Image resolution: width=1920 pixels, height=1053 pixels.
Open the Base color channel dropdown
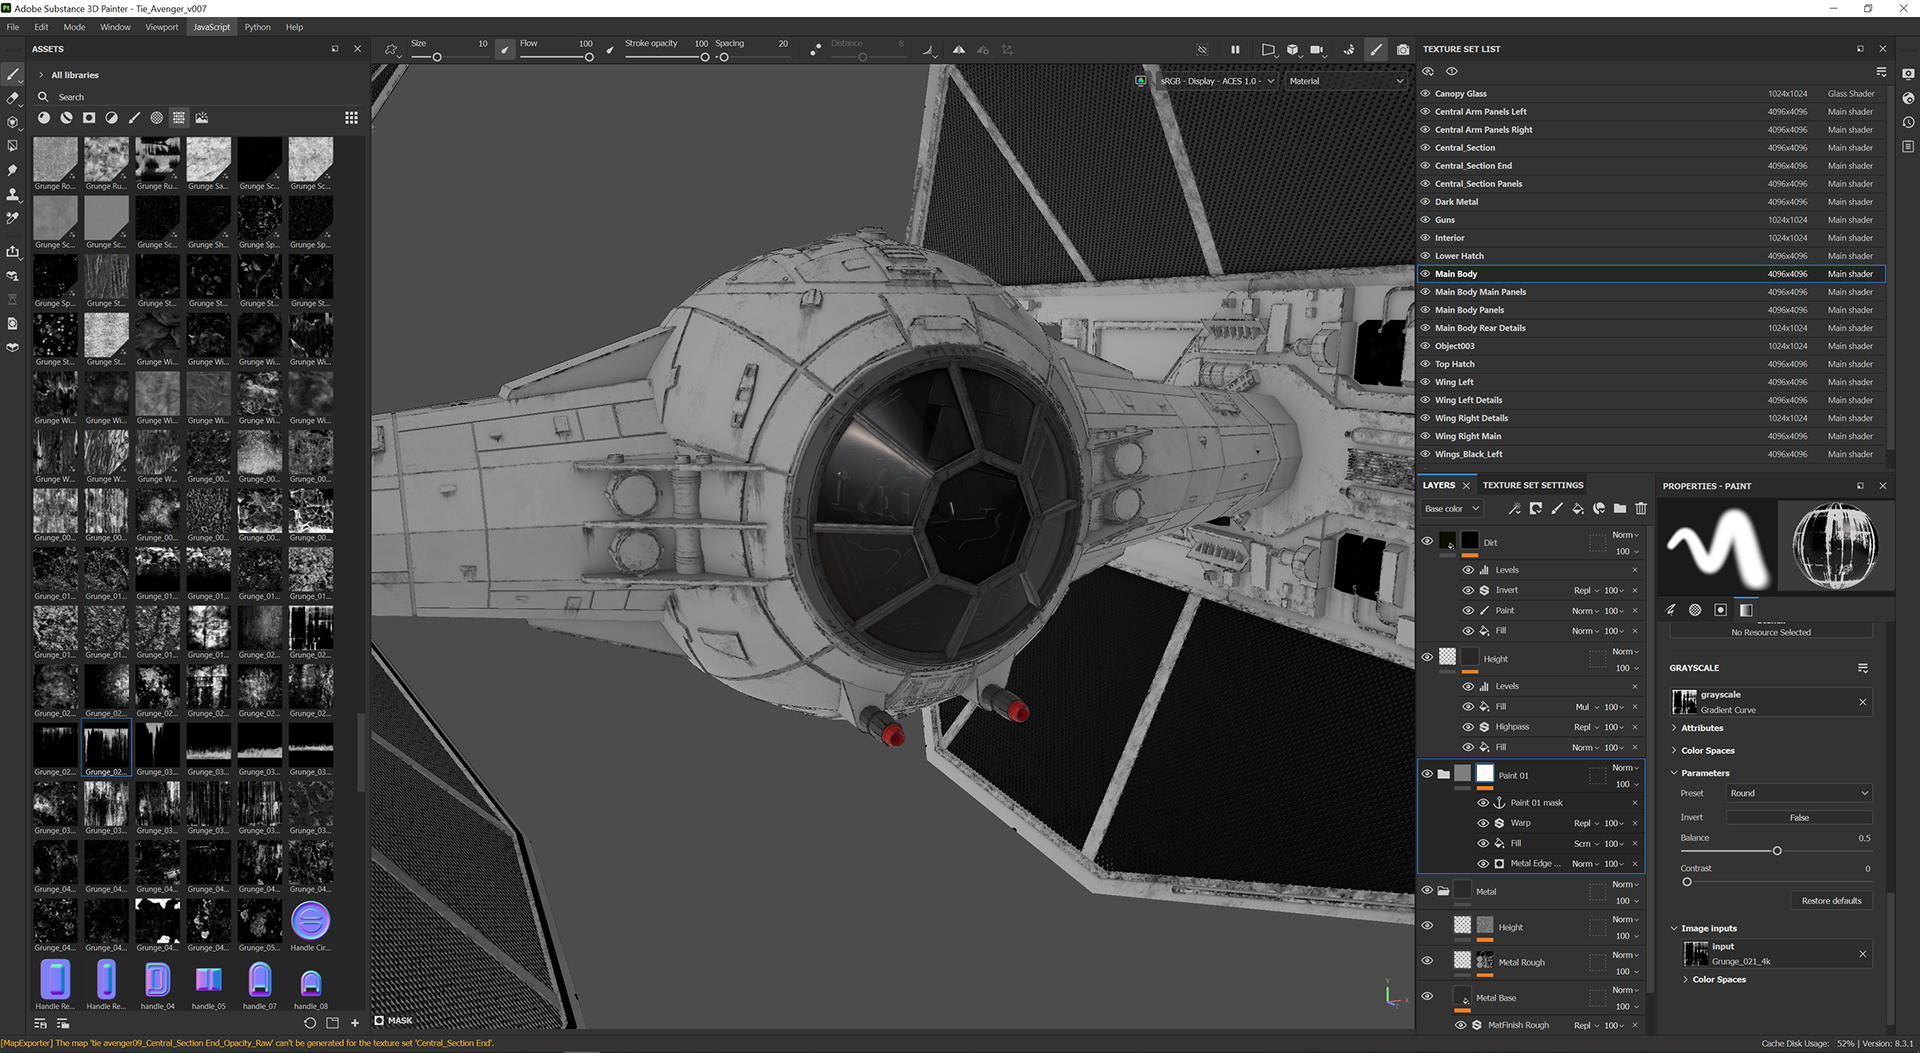click(1452, 509)
